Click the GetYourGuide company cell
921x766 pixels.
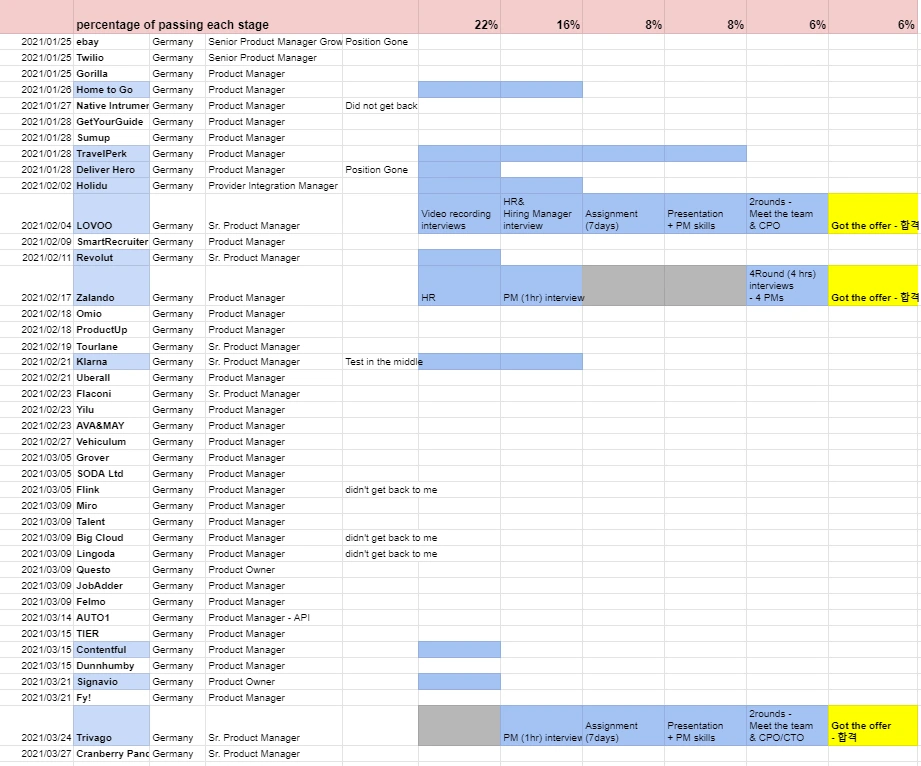pyautogui.click(x=112, y=122)
